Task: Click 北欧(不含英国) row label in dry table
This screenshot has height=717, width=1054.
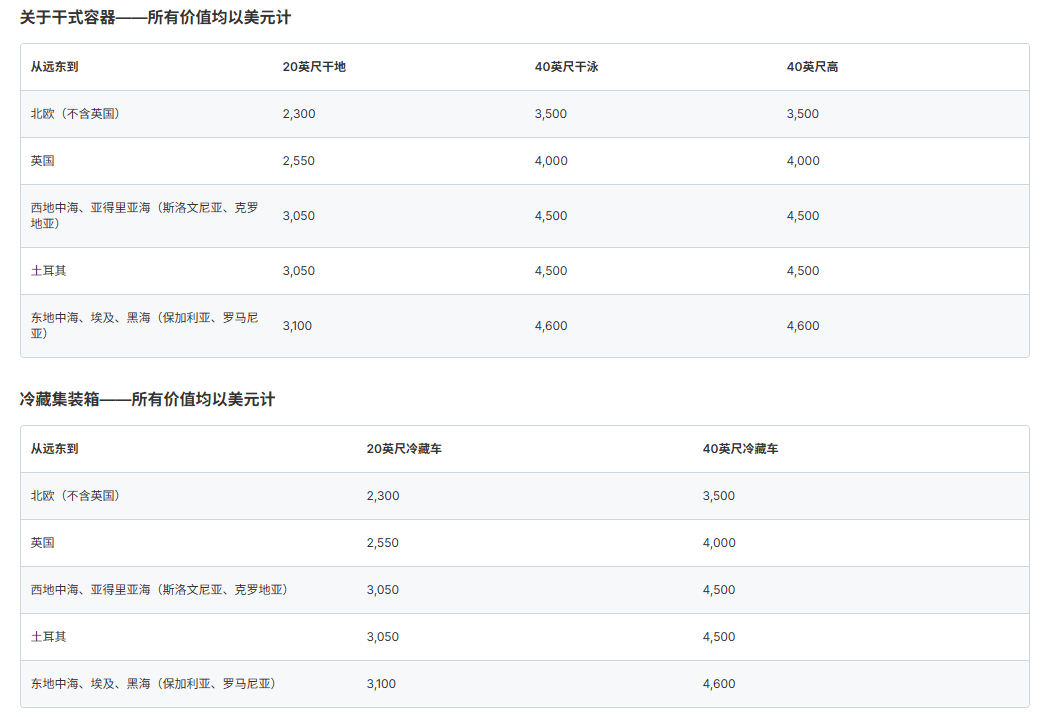Action: (x=75, y=114)
